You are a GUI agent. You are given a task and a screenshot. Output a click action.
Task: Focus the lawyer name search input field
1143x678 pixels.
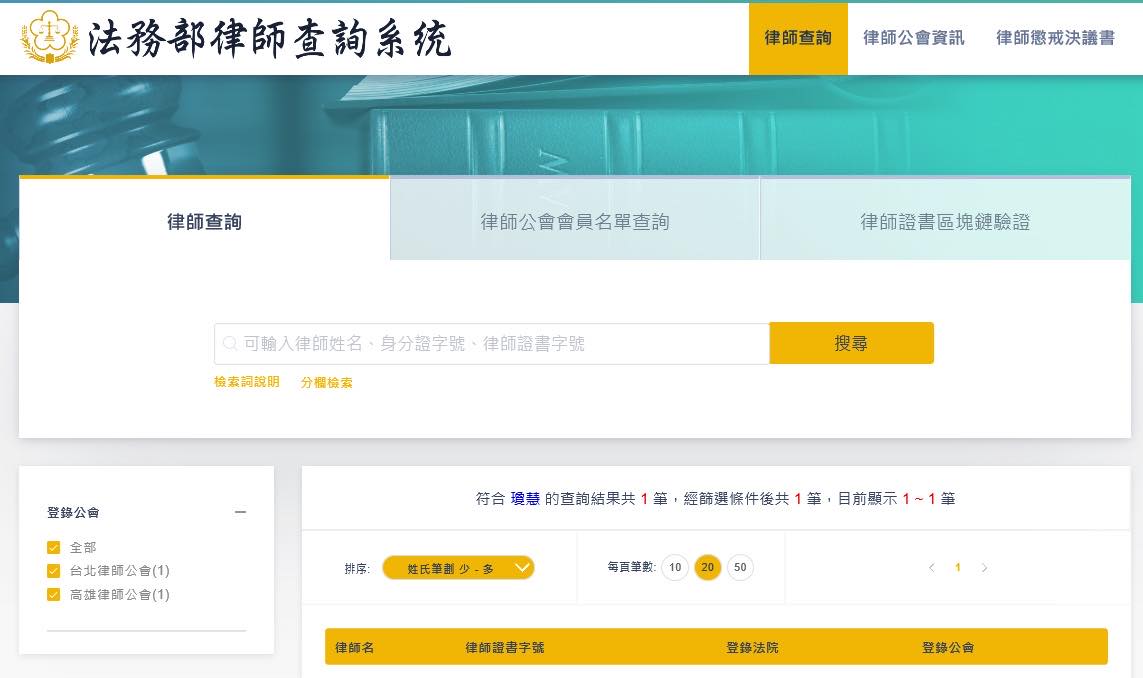(492, 343)
